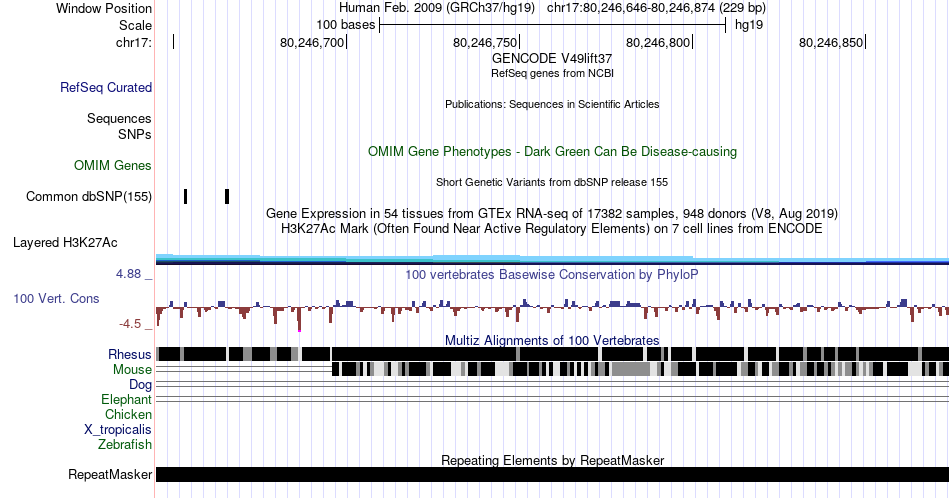Viewport: 950px width, 498px height.
Task: Click the 100 bases scale bar
Action: [x=552, y=25]
